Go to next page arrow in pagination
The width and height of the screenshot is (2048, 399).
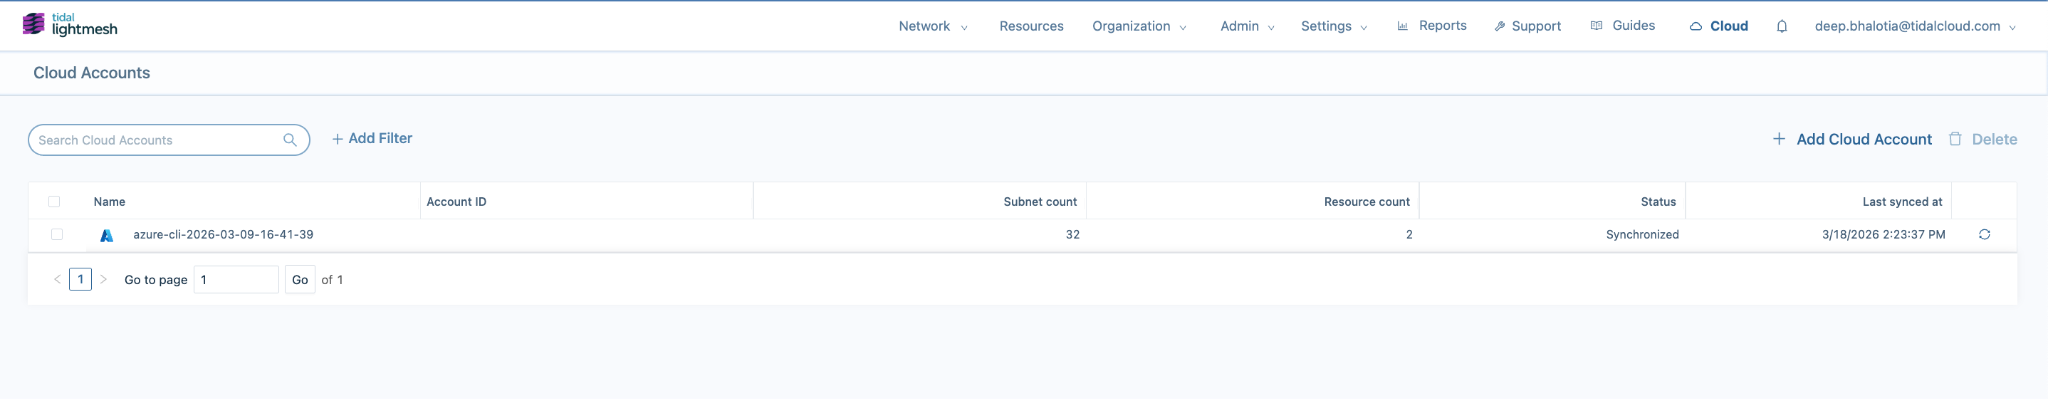tap(103, 279)
